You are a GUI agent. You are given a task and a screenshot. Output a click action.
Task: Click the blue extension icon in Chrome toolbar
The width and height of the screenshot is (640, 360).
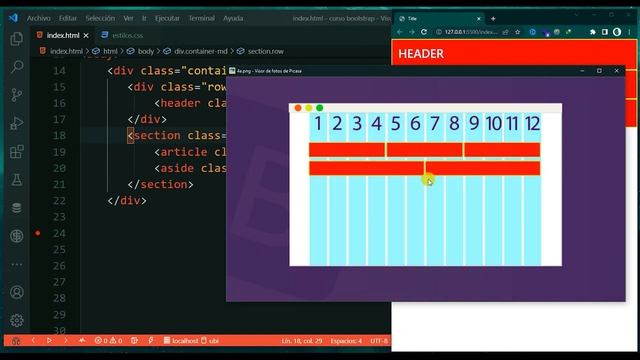tap(533, 32)
